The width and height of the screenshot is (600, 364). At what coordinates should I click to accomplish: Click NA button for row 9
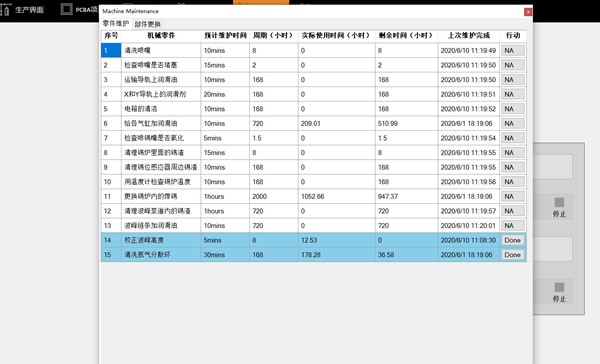click(x=513, y=167)
